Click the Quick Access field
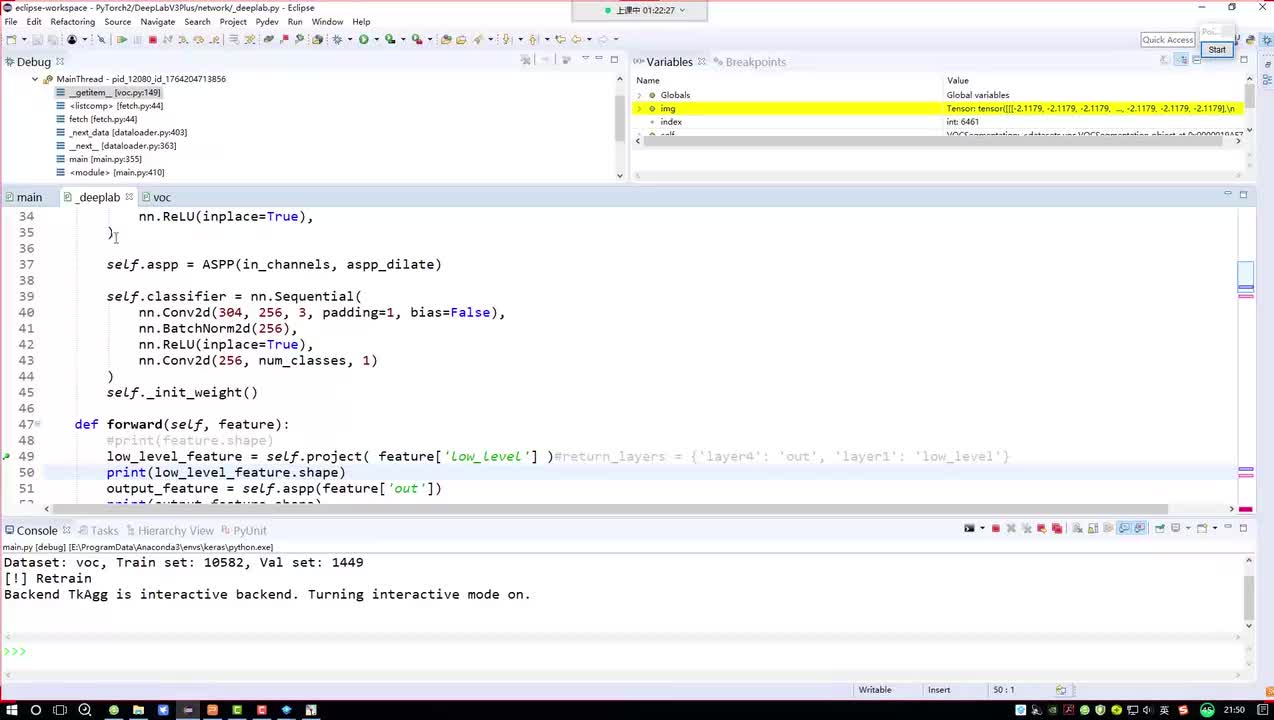This screenshot has width=1274, height=720. 1168,40
